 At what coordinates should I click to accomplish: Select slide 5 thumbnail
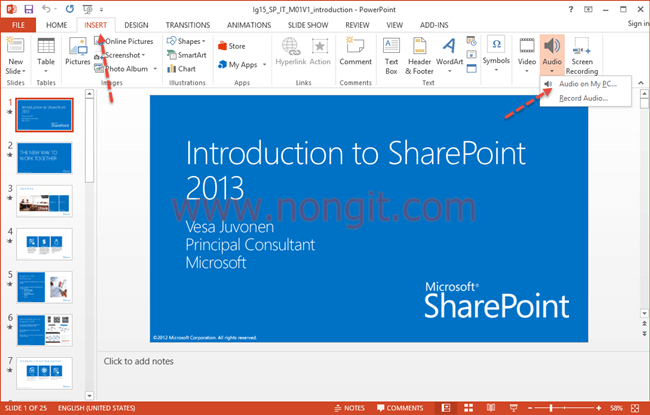click(x=44, y=287)
